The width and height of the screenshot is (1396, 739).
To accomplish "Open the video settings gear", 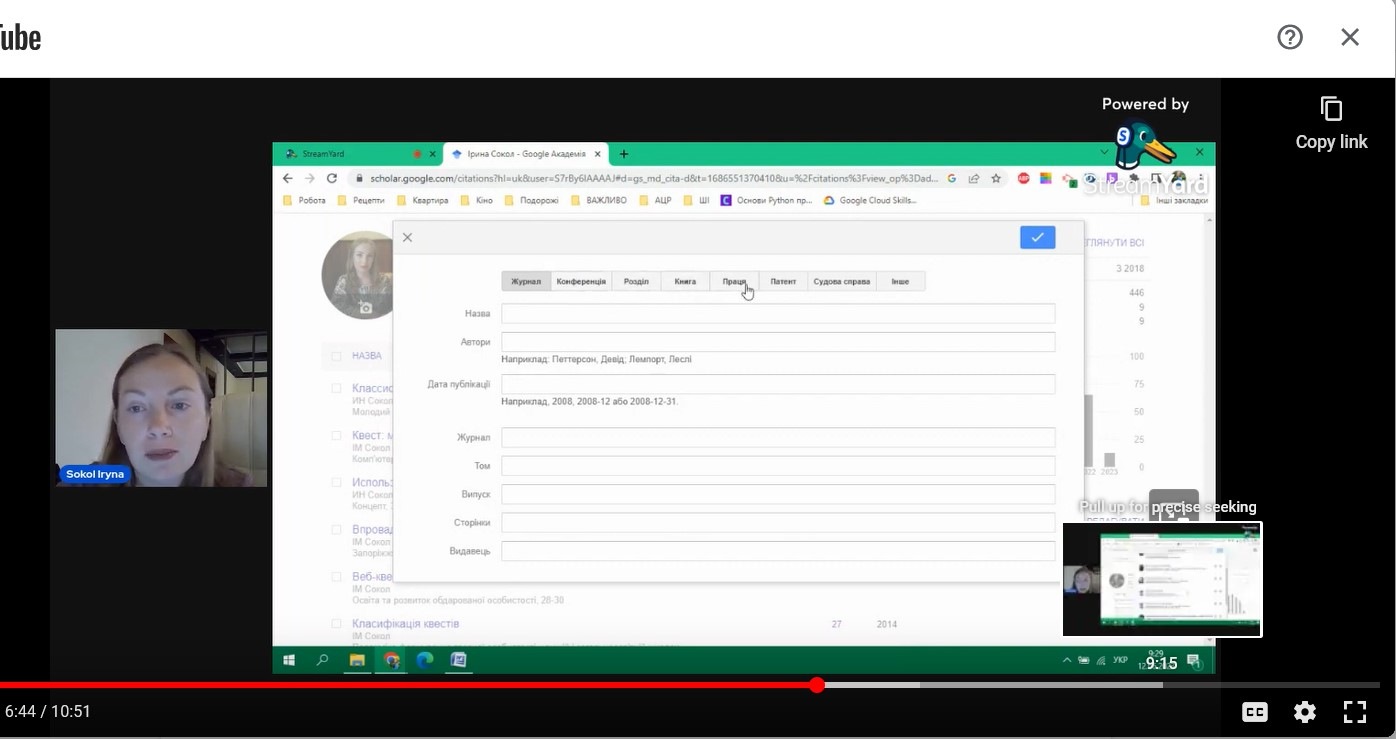I will [x=1304, y=712].
